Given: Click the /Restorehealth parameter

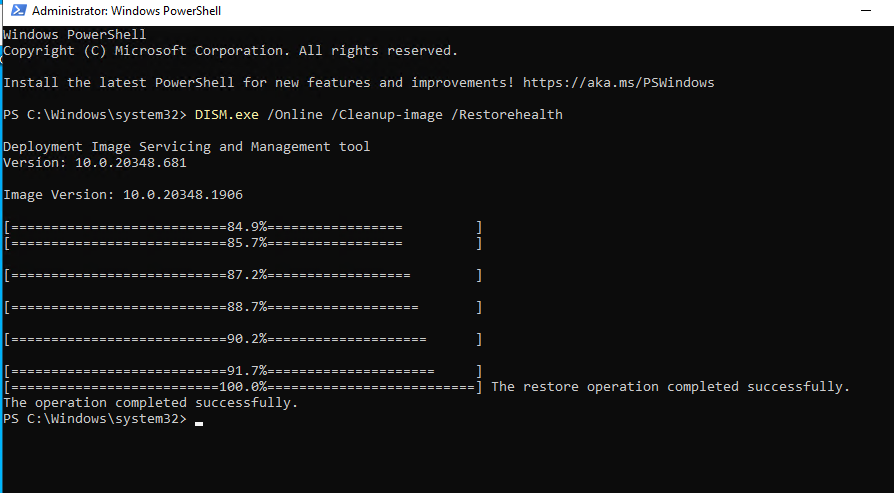Looking at the screenshot, I should (508, 115).
